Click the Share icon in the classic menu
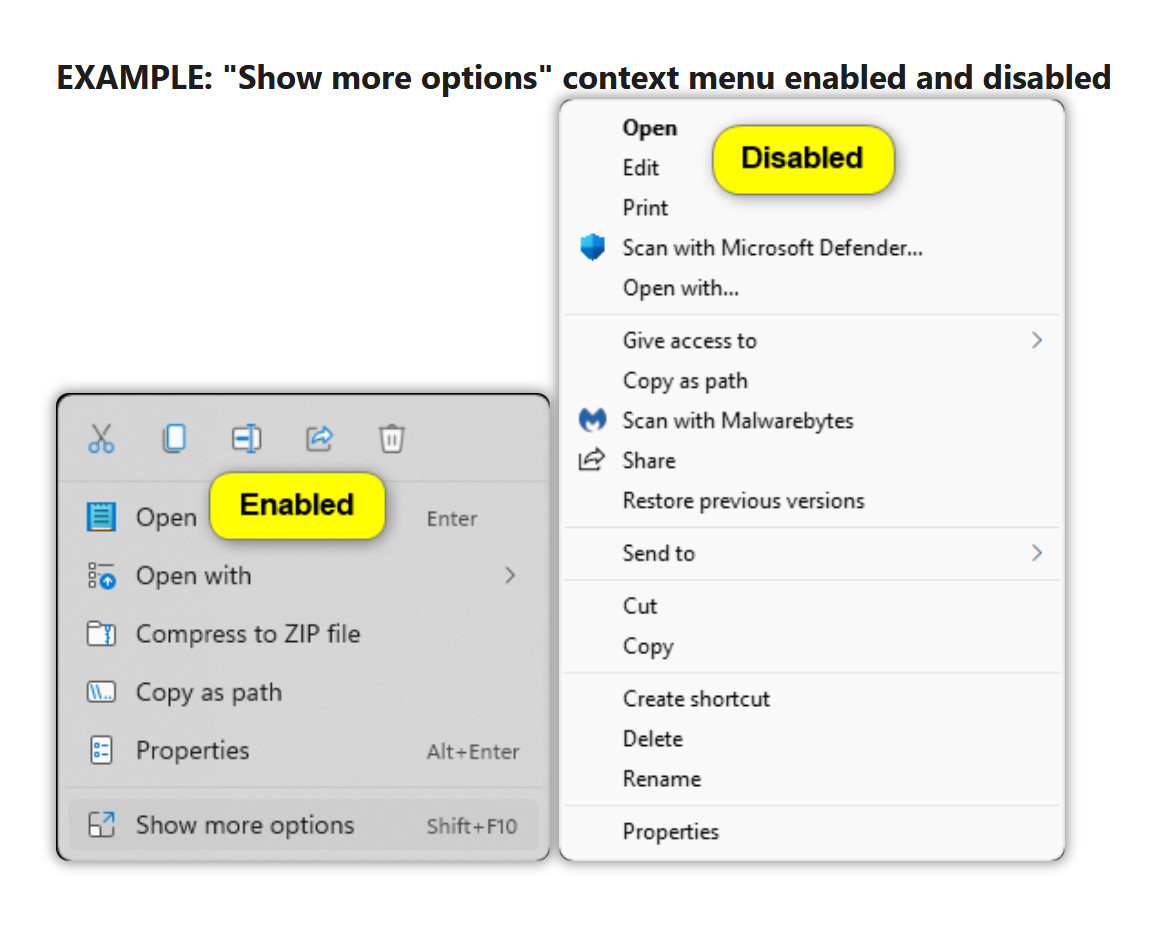Viewport: 1173px width, 941px height. 592,460
